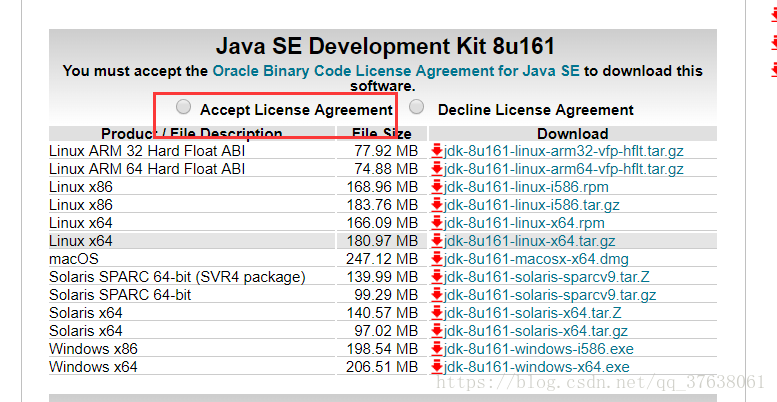
Task: Click download arrow icon beside linux-x64.rpm
Action: (437, 223)
